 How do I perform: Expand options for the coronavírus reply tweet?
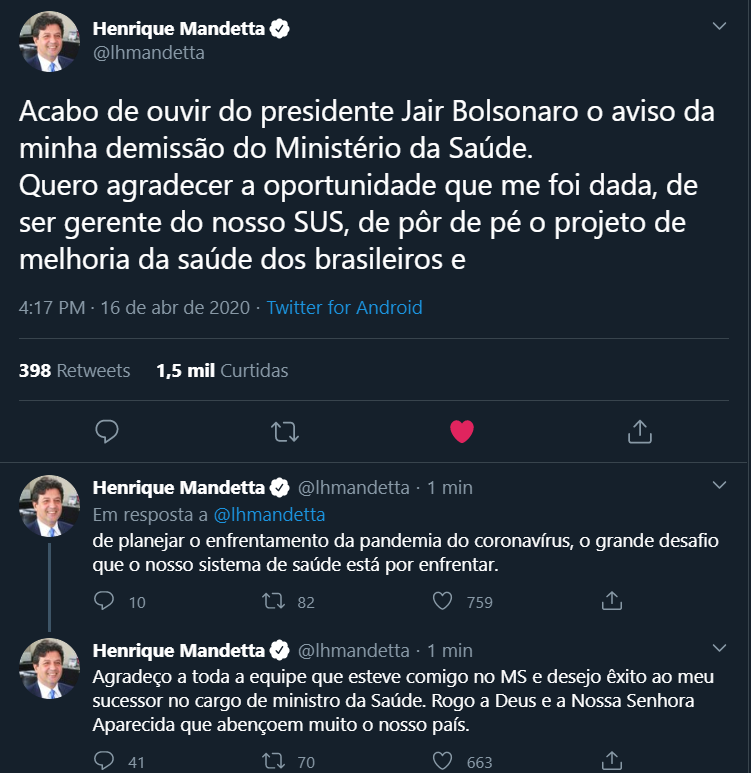(718, 485)
